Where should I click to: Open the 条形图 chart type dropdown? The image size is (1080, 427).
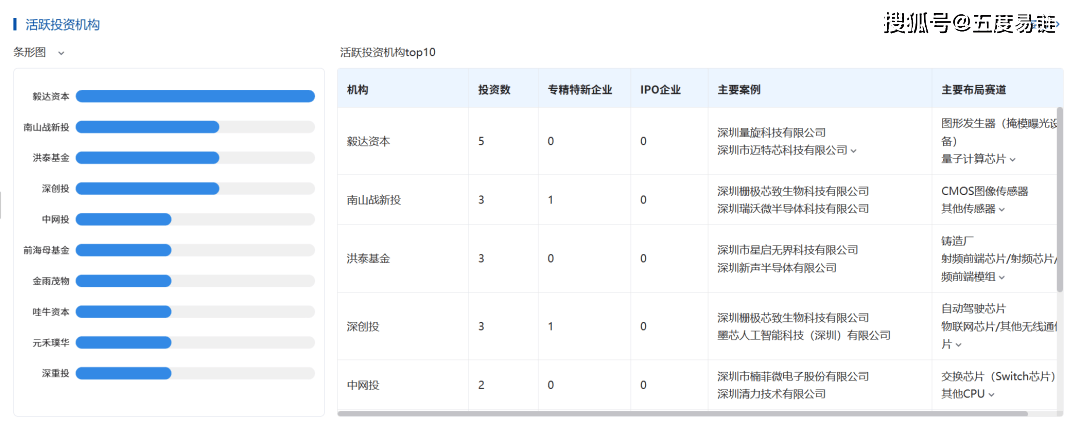pyautogui.click(x=61, y=52)
